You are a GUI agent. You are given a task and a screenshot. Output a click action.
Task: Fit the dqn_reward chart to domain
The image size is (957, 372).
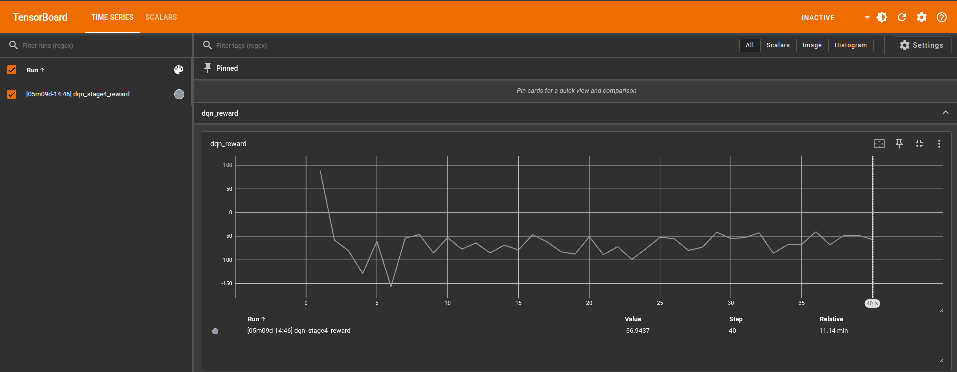coord(879,143)
